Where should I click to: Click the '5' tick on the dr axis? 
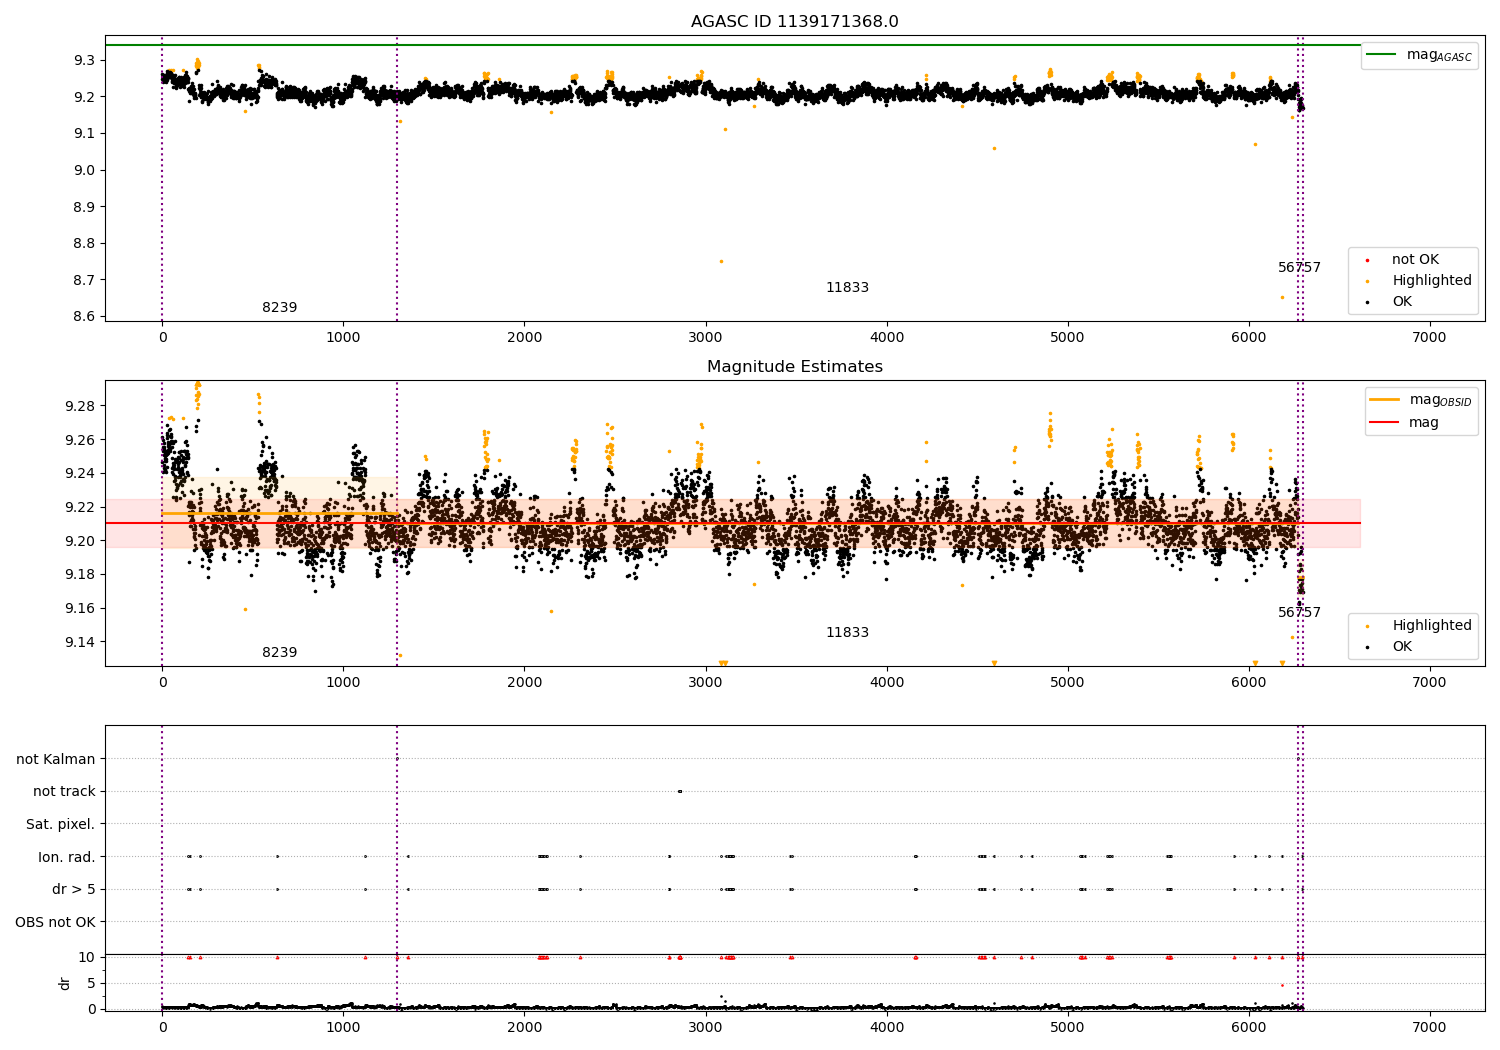point(92,983)
